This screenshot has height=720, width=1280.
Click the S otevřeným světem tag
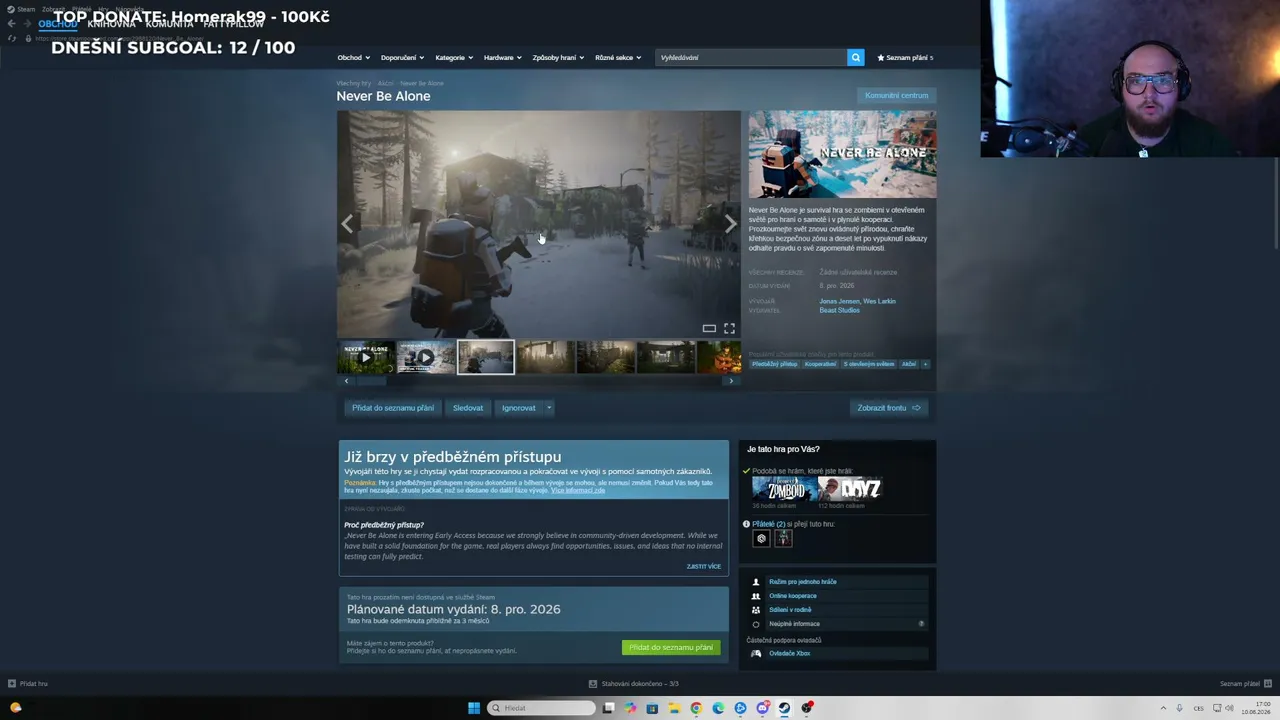pyautogui.click(x=869, y=364)
